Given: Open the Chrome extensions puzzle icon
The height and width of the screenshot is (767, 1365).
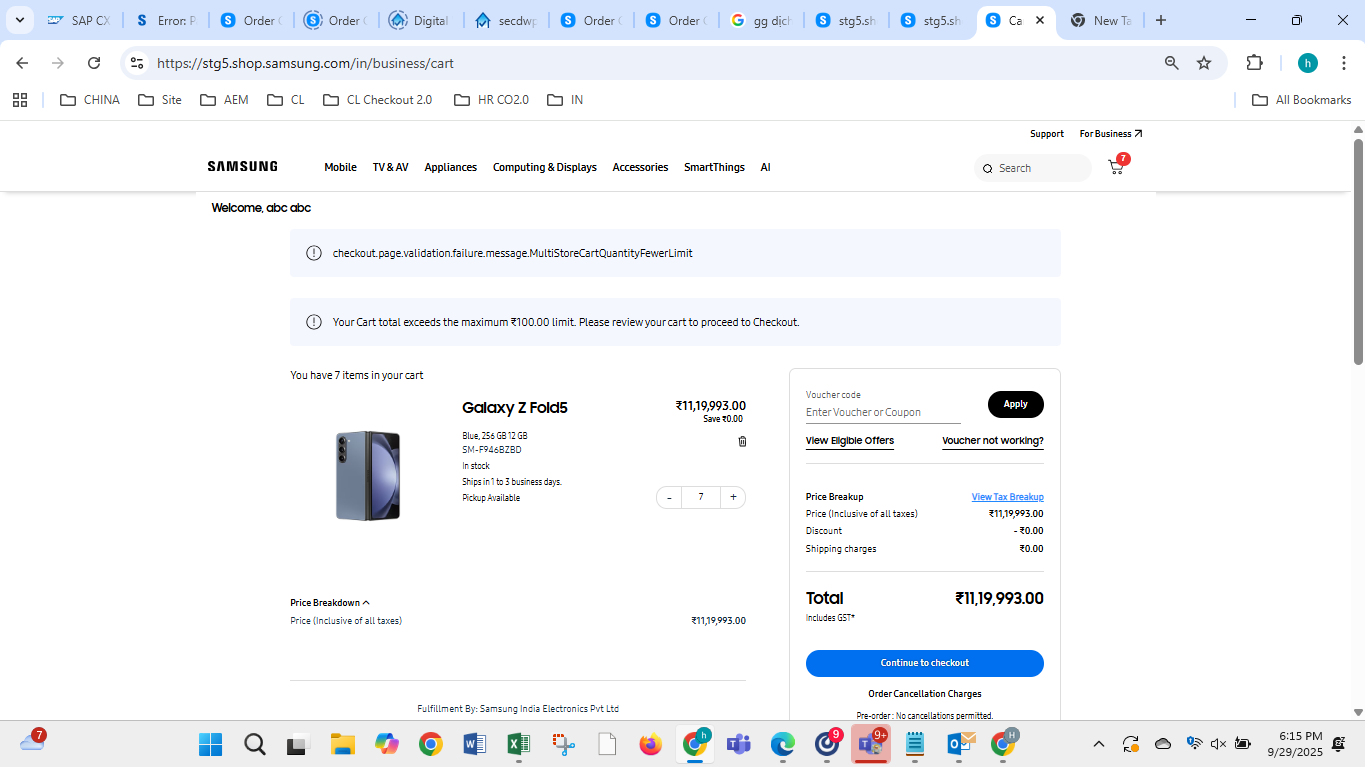Looking at the screenshot, I should (1255, 63).
